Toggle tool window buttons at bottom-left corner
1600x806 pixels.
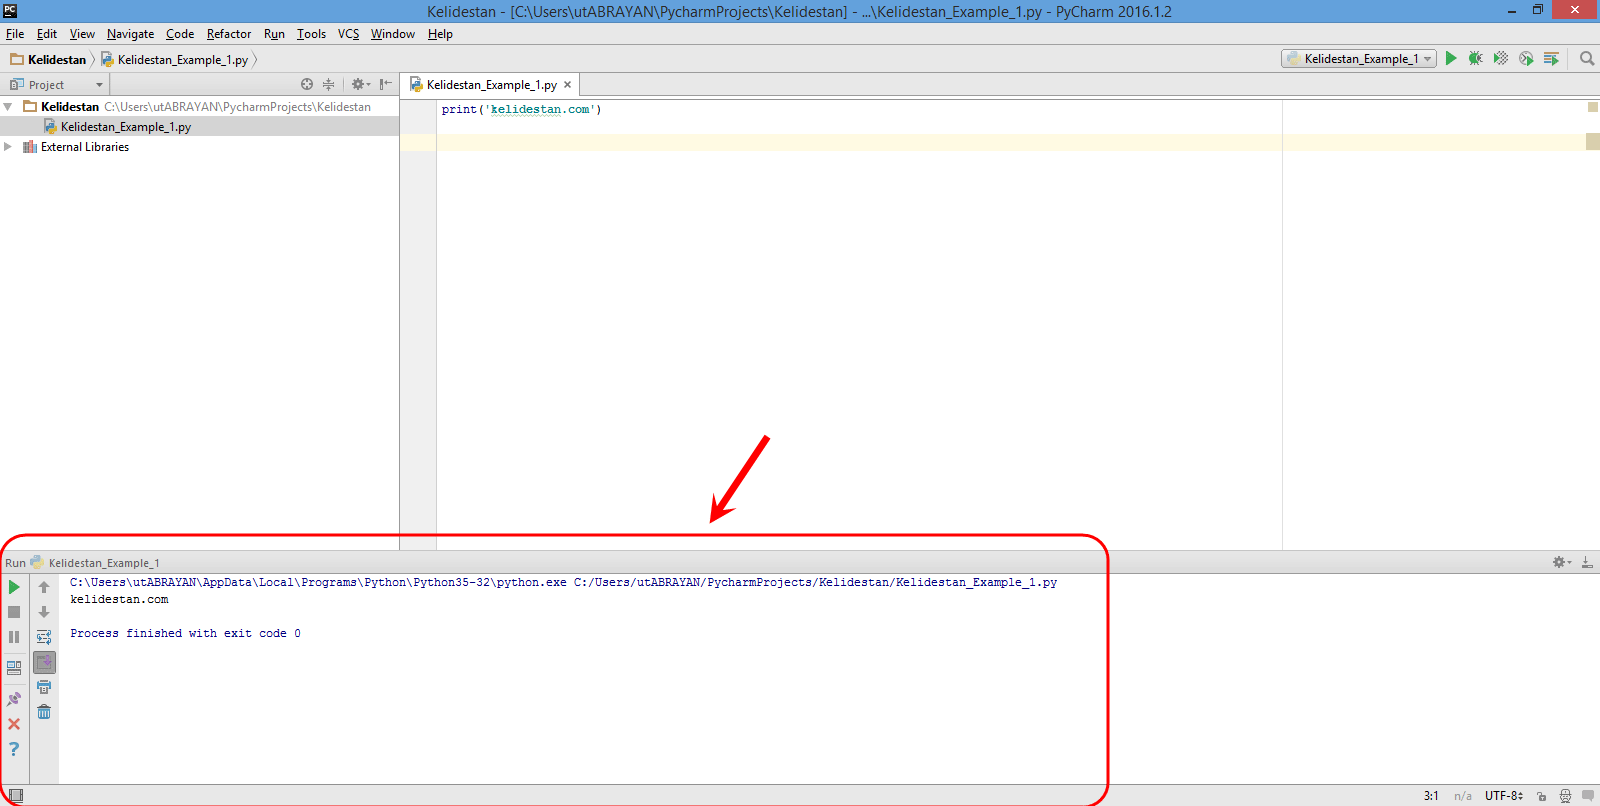pyautogui.click(x=15, y=796)
